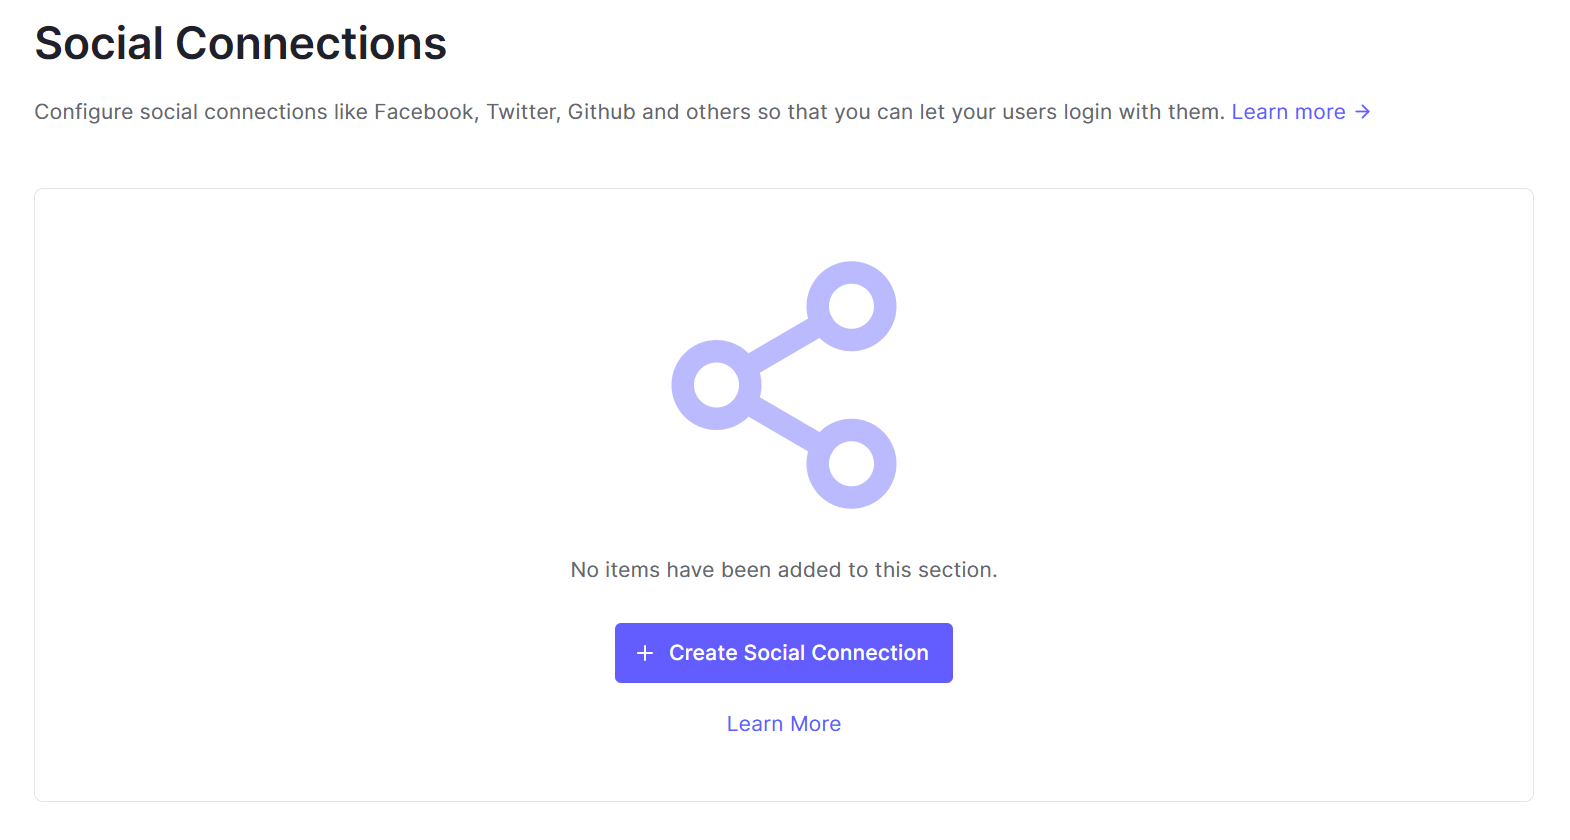Click the bottom circle node of share icon
1570x840 pixels.
coord(851,464)
